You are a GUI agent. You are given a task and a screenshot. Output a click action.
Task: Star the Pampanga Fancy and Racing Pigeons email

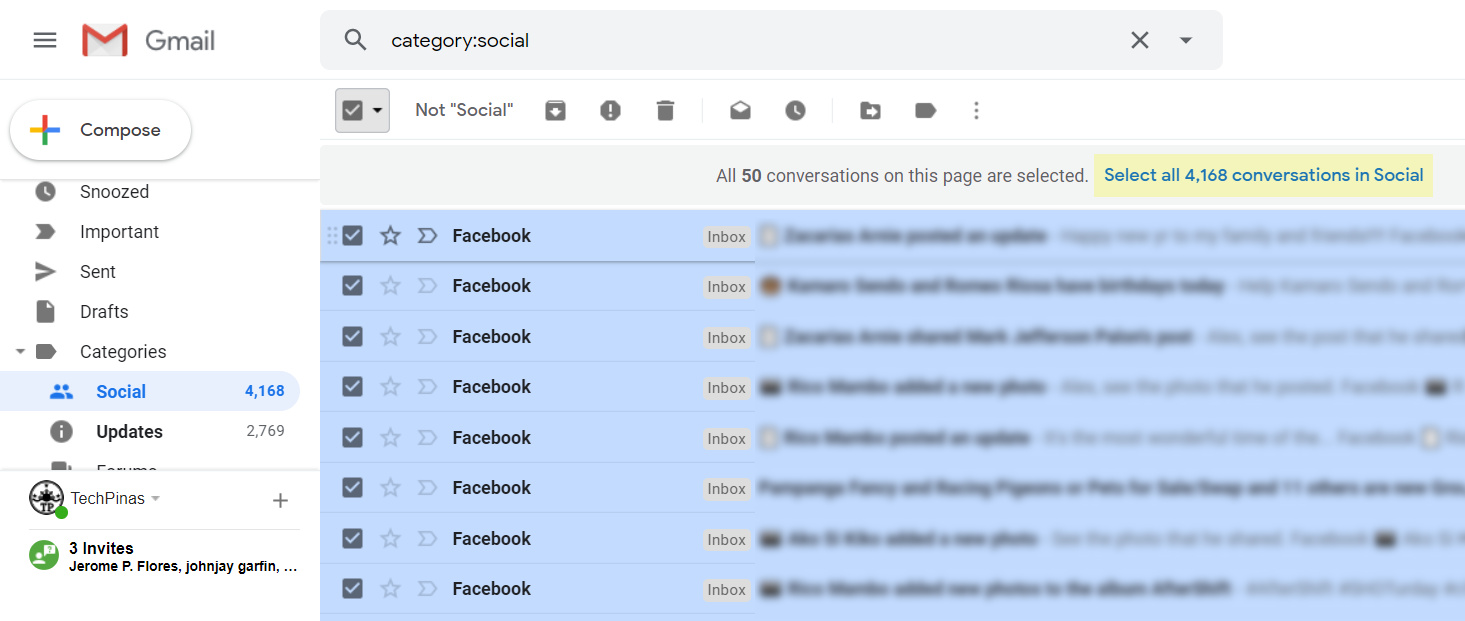pyautogui.click(x=390, y=488)
